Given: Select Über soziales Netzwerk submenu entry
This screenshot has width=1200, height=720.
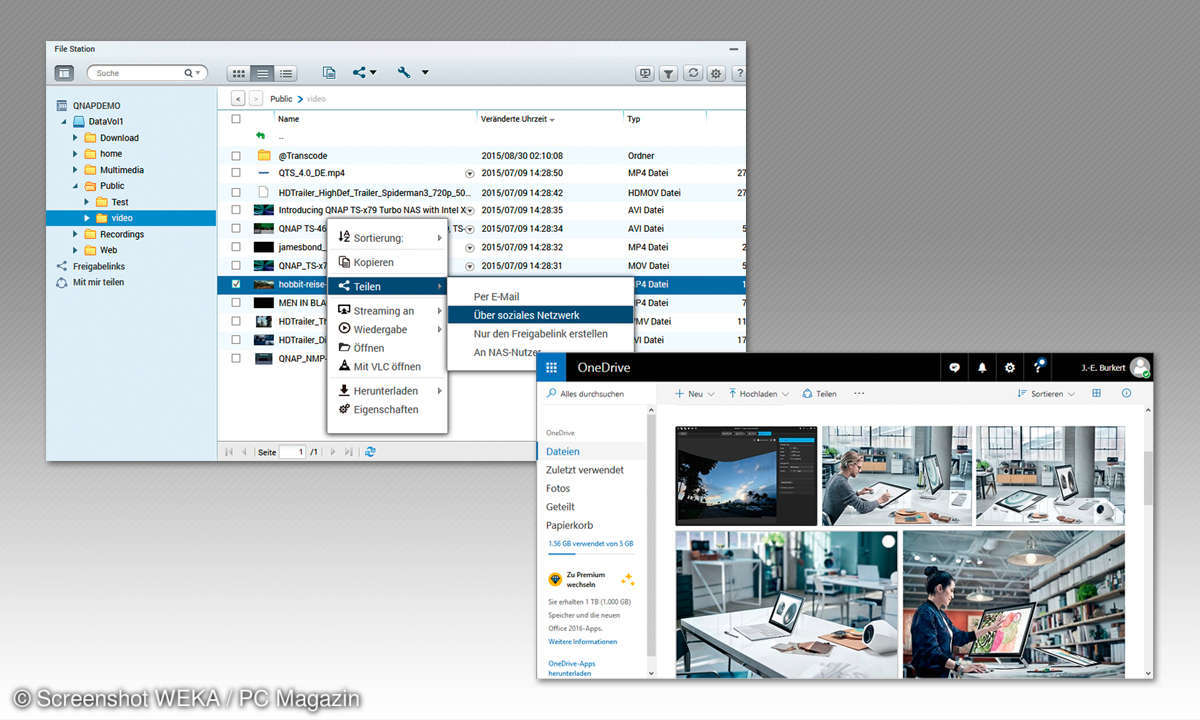Looking at the screenshot, I should click(540, 315).
